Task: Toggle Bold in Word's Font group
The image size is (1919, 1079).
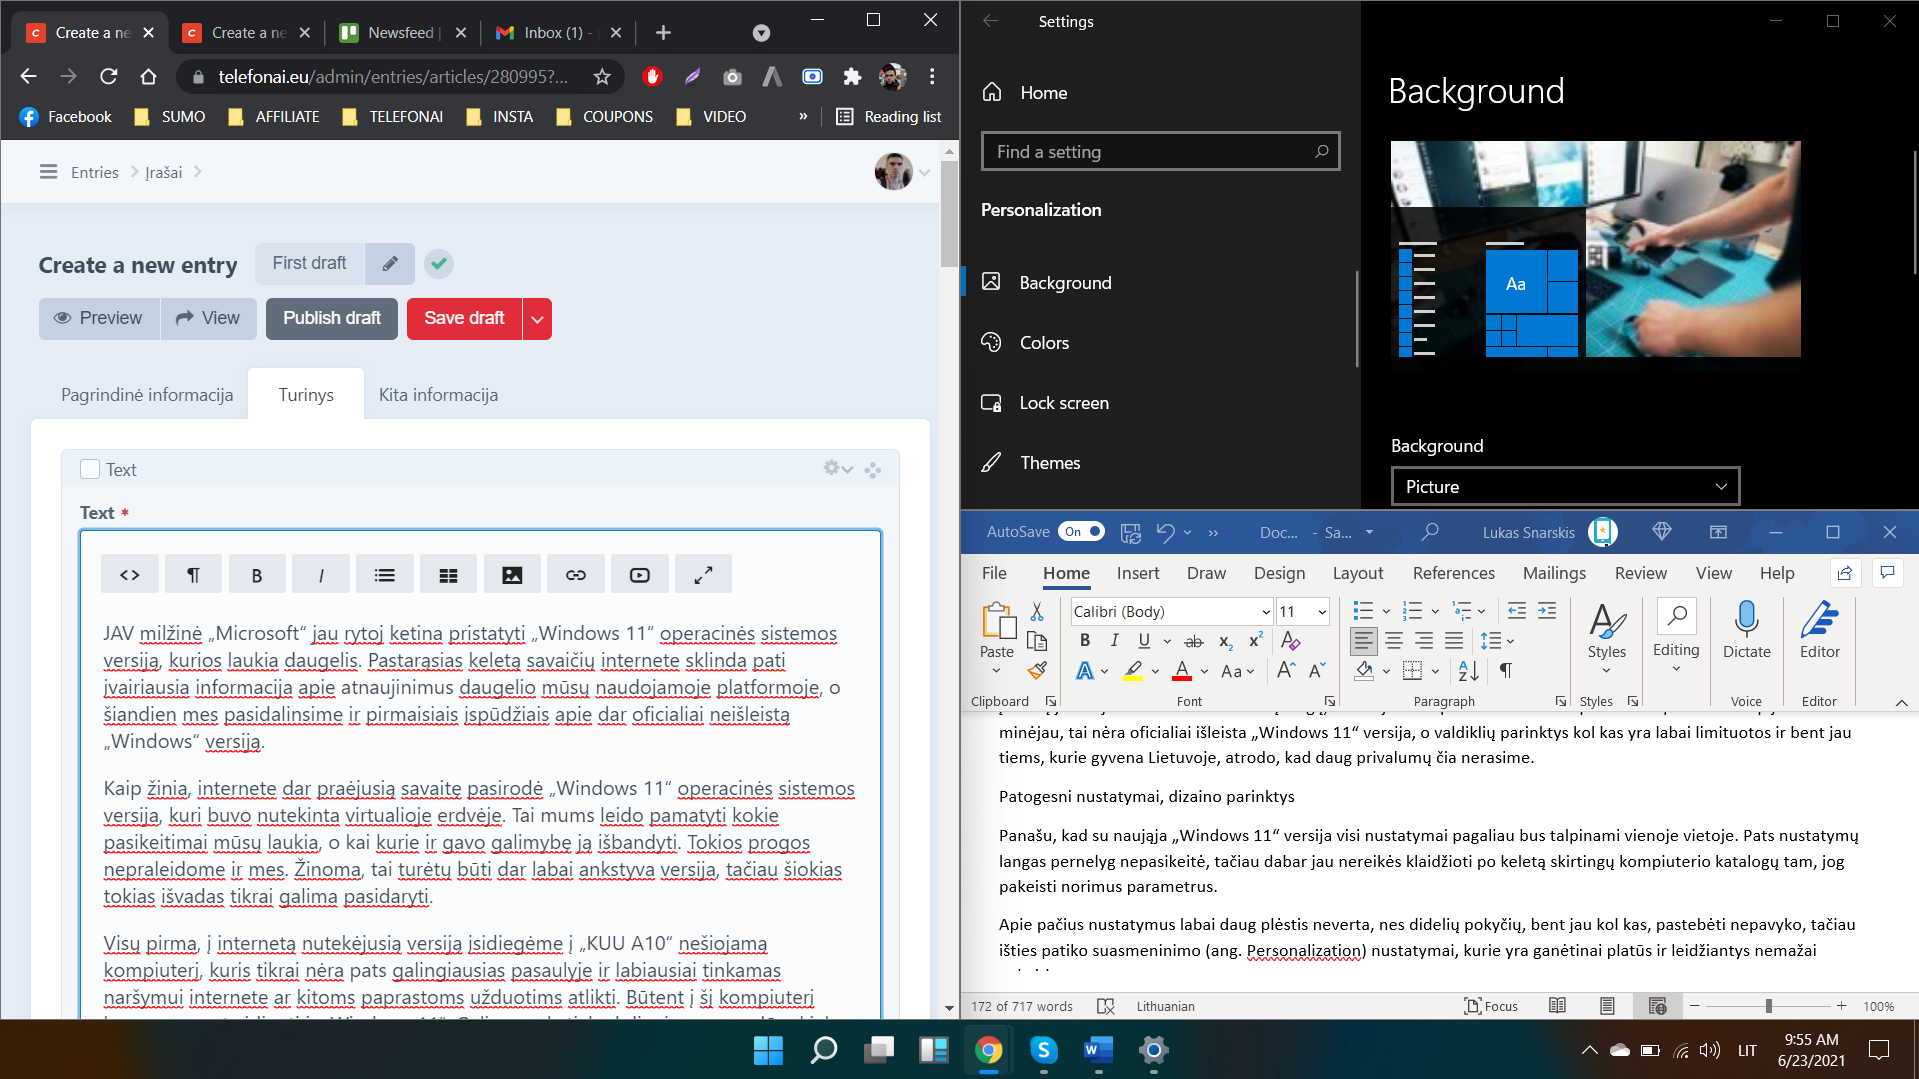Action: click(x=1085, y=641)
